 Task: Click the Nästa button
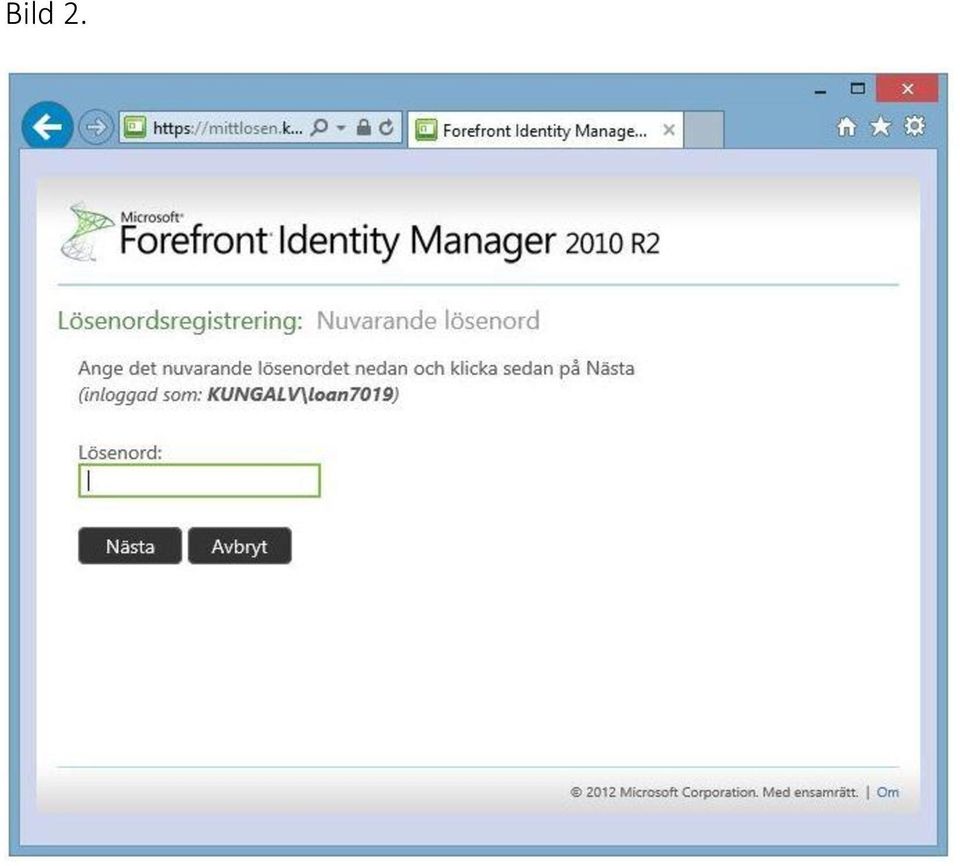[130, 546]
